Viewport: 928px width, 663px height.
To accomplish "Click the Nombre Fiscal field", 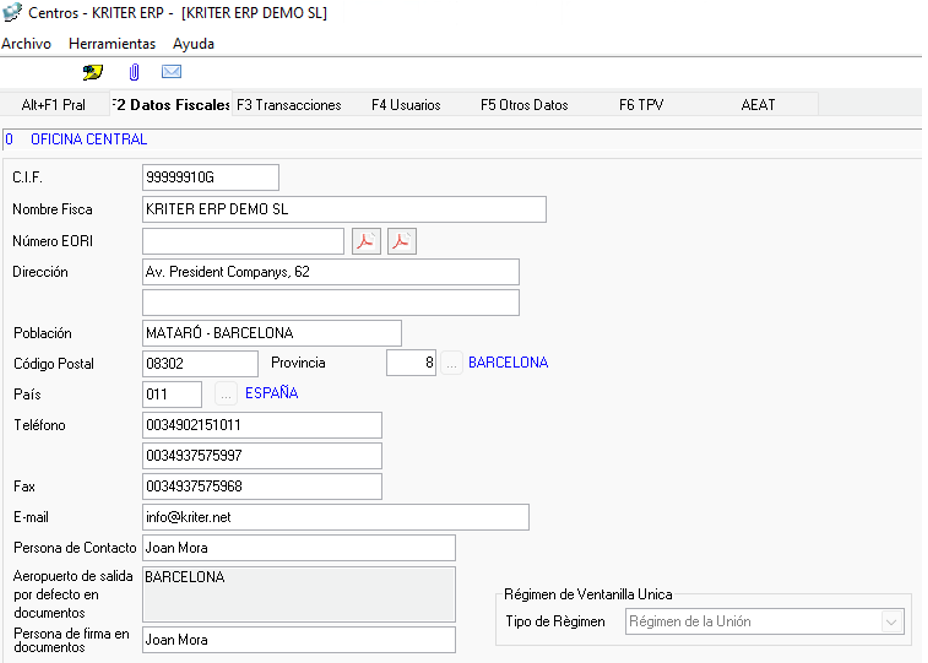I will [344, 209].
